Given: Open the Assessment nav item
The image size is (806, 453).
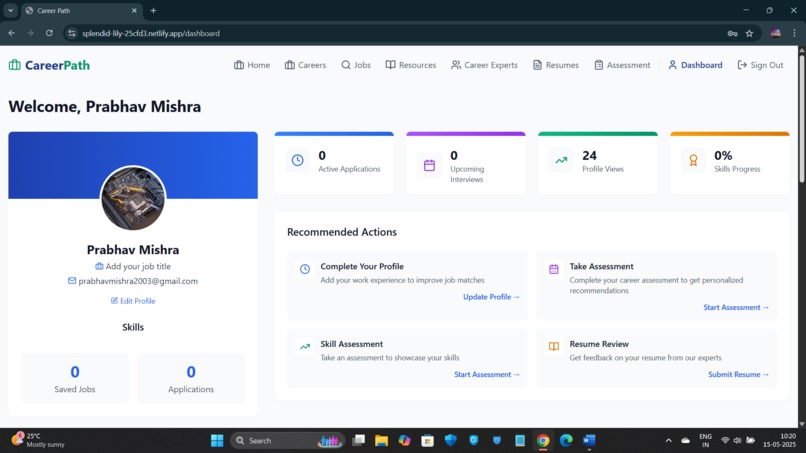Looking at the screenshot, I should pos(622,65).
